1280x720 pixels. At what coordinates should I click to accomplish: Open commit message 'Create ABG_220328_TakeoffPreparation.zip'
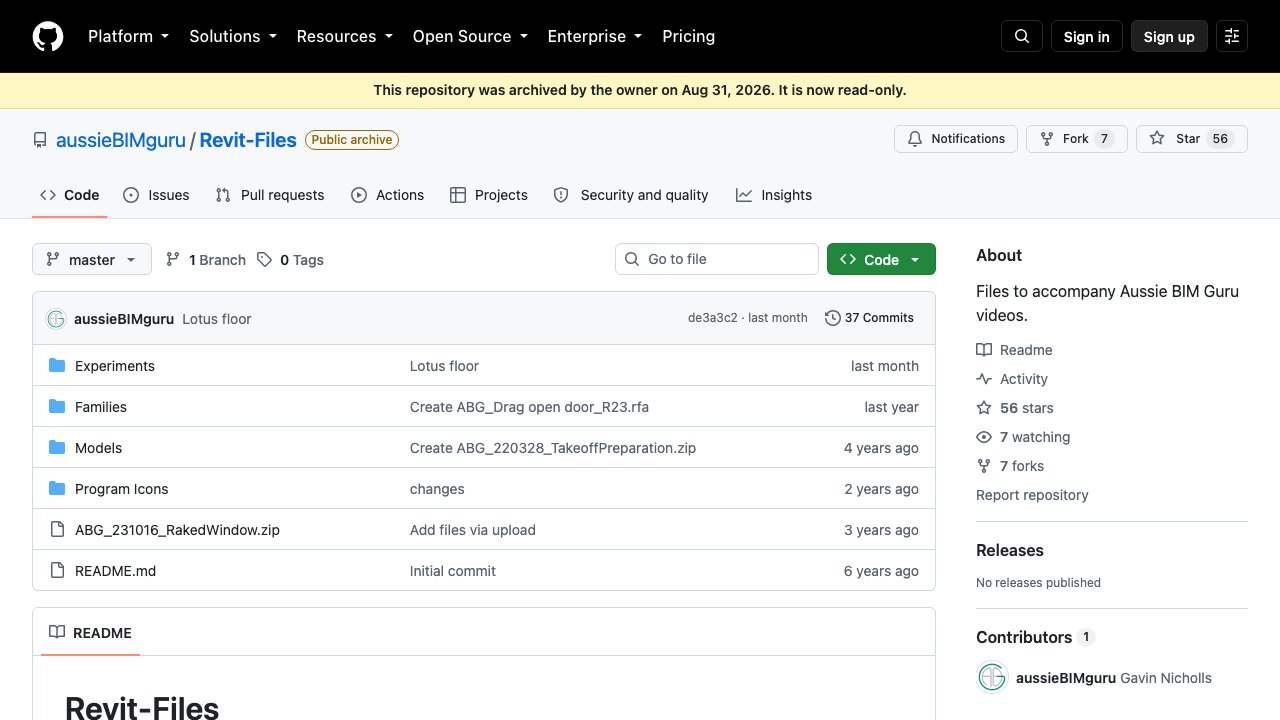point(553,448)
